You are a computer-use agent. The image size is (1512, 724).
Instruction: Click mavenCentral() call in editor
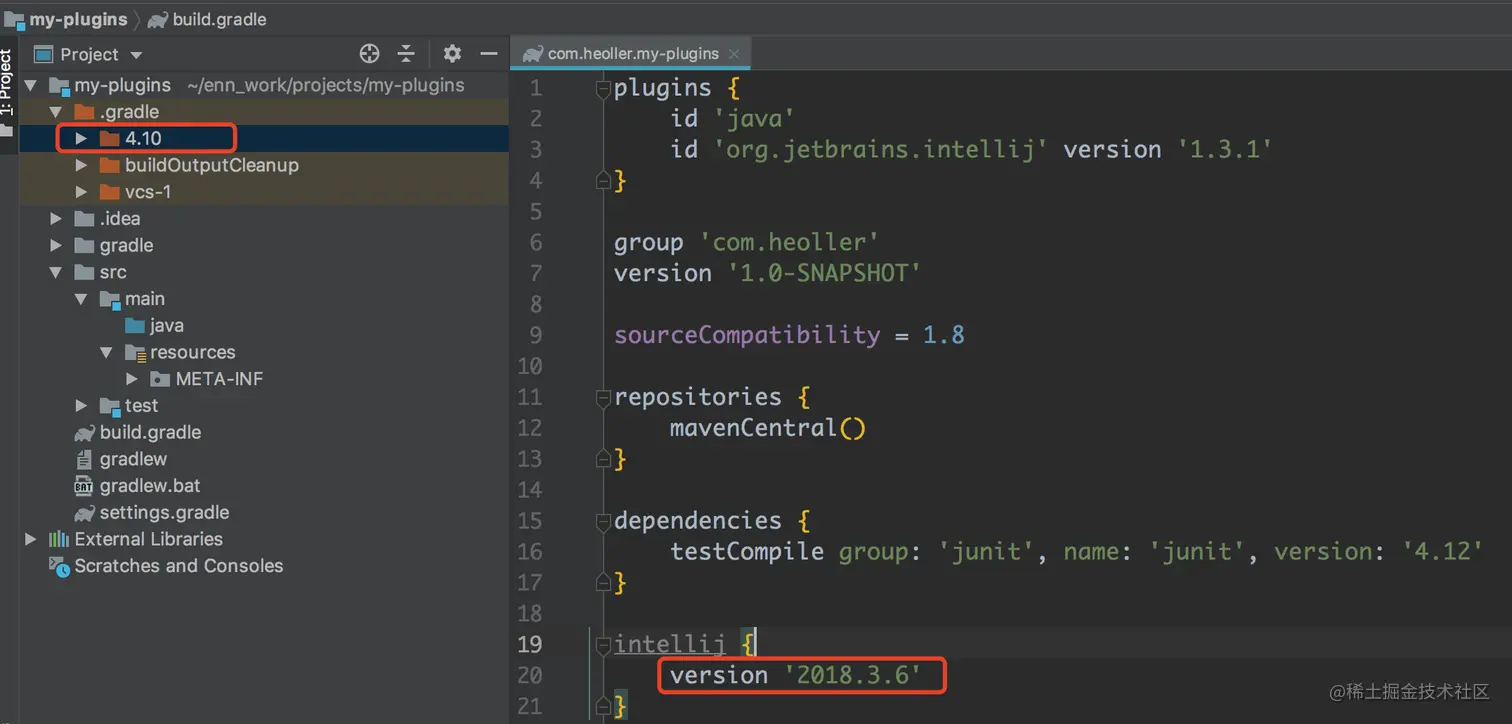point(767,428)
